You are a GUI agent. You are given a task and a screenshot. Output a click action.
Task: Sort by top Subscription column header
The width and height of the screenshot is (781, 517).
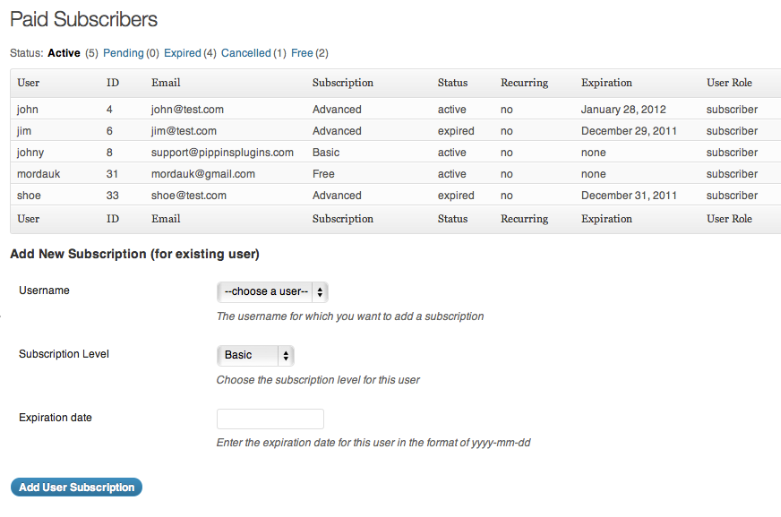tap(343, 83)
